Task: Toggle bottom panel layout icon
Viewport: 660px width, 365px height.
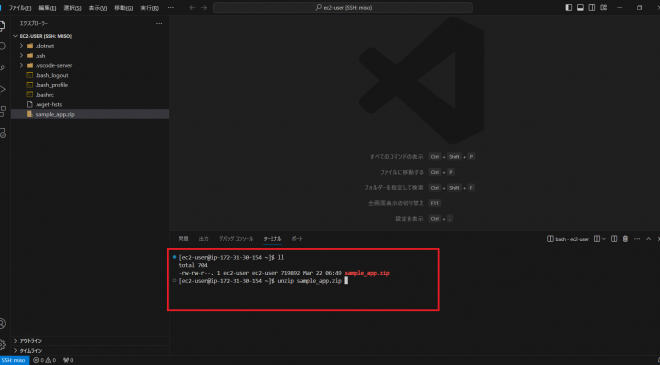Action: 580,8
